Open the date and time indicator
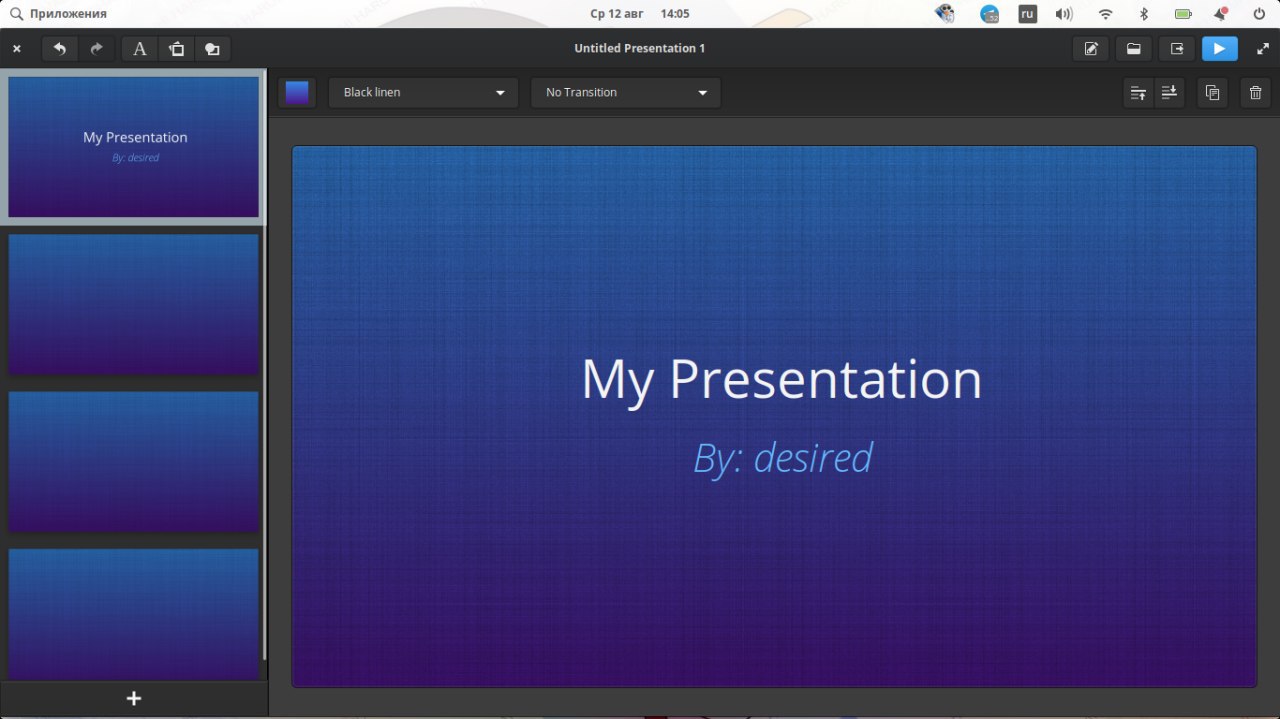This screenshot has width=1280, height=719. tap(640, 14)
